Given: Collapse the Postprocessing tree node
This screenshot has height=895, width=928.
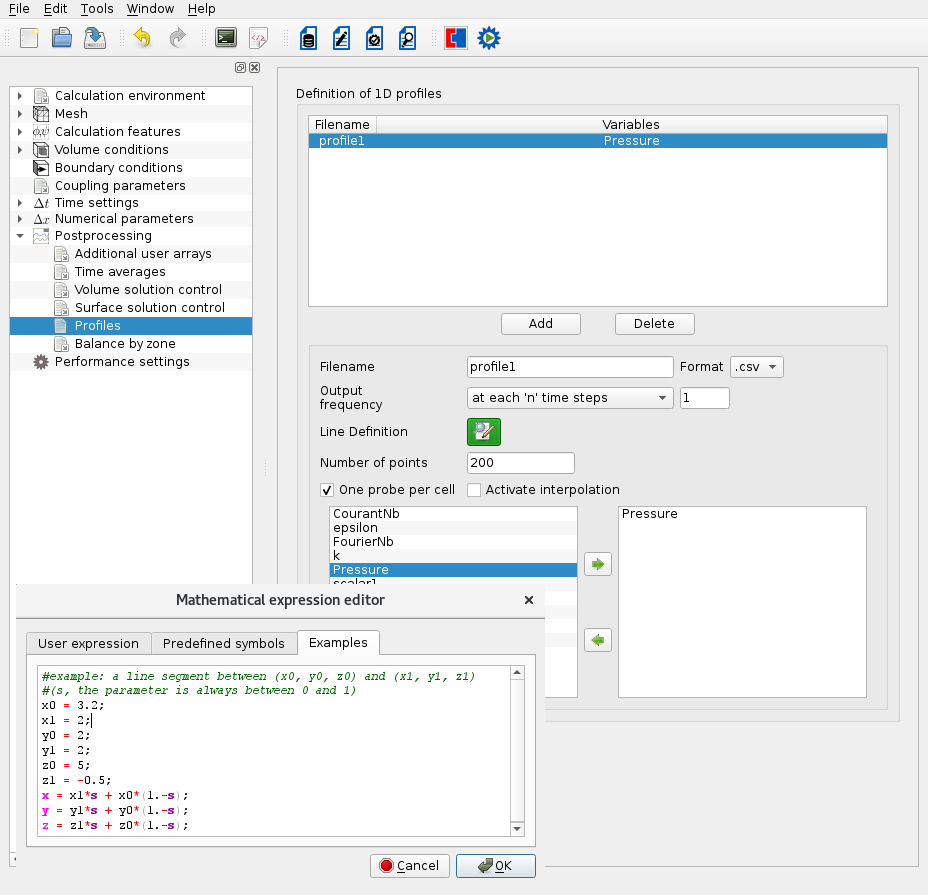Looking at the screenshot, I should coord(19,236).
